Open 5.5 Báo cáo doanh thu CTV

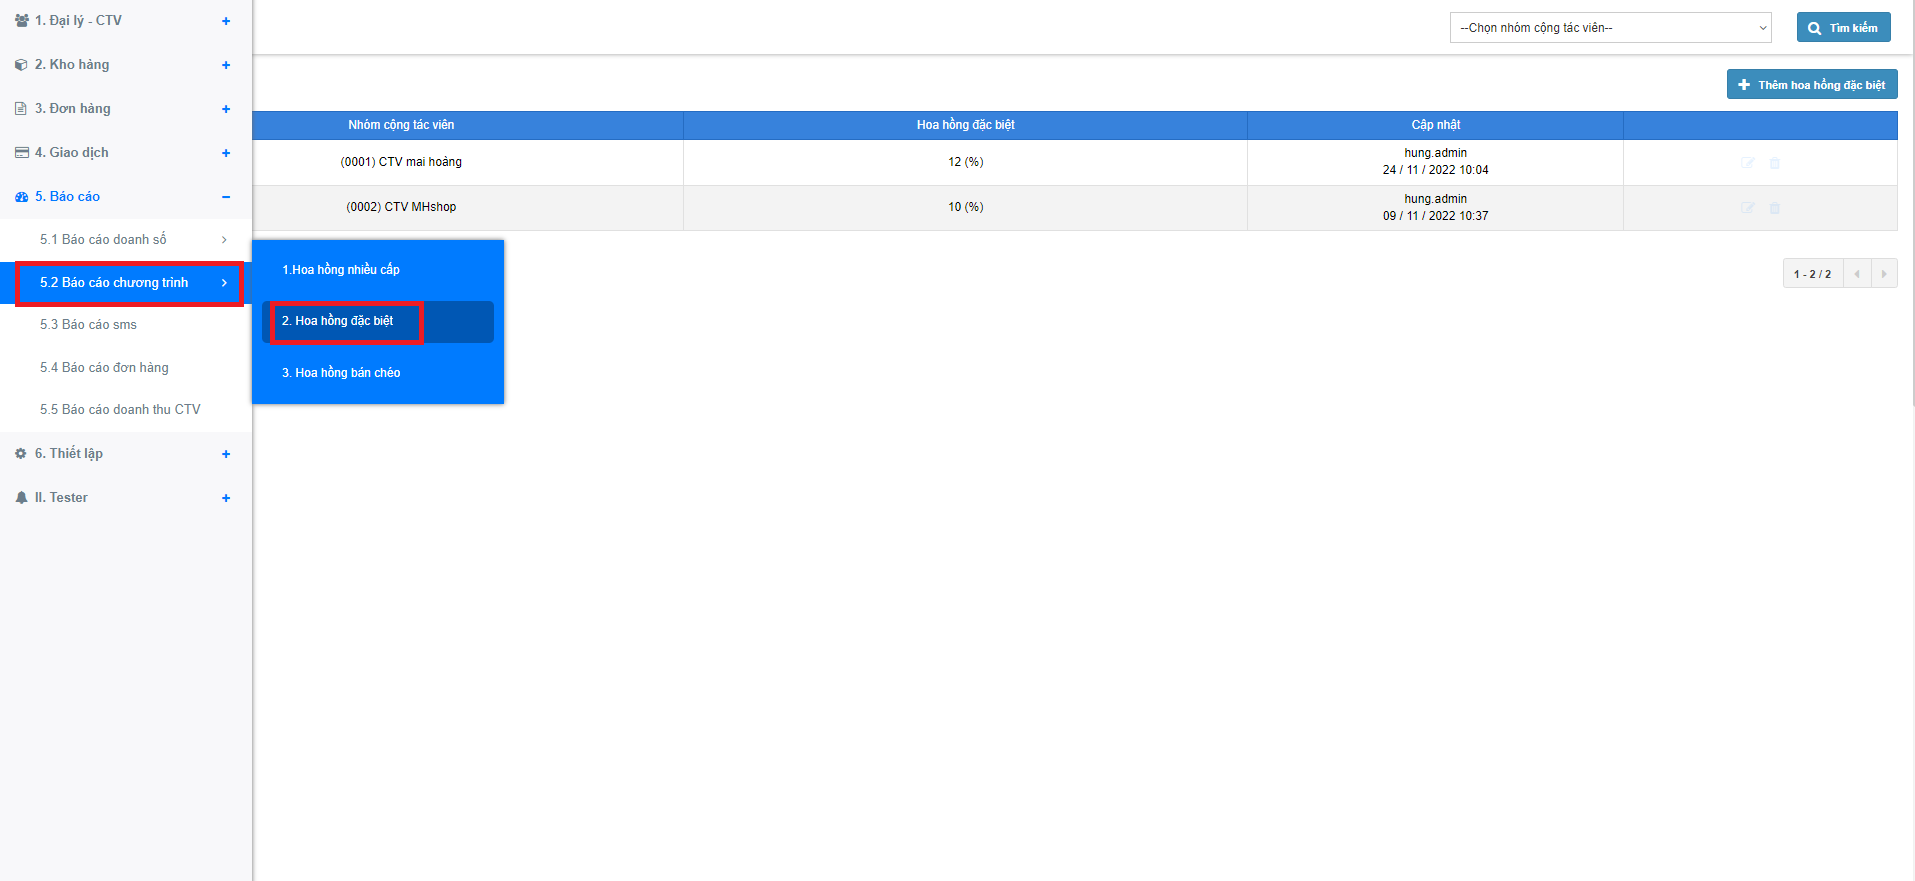point(120,410)
